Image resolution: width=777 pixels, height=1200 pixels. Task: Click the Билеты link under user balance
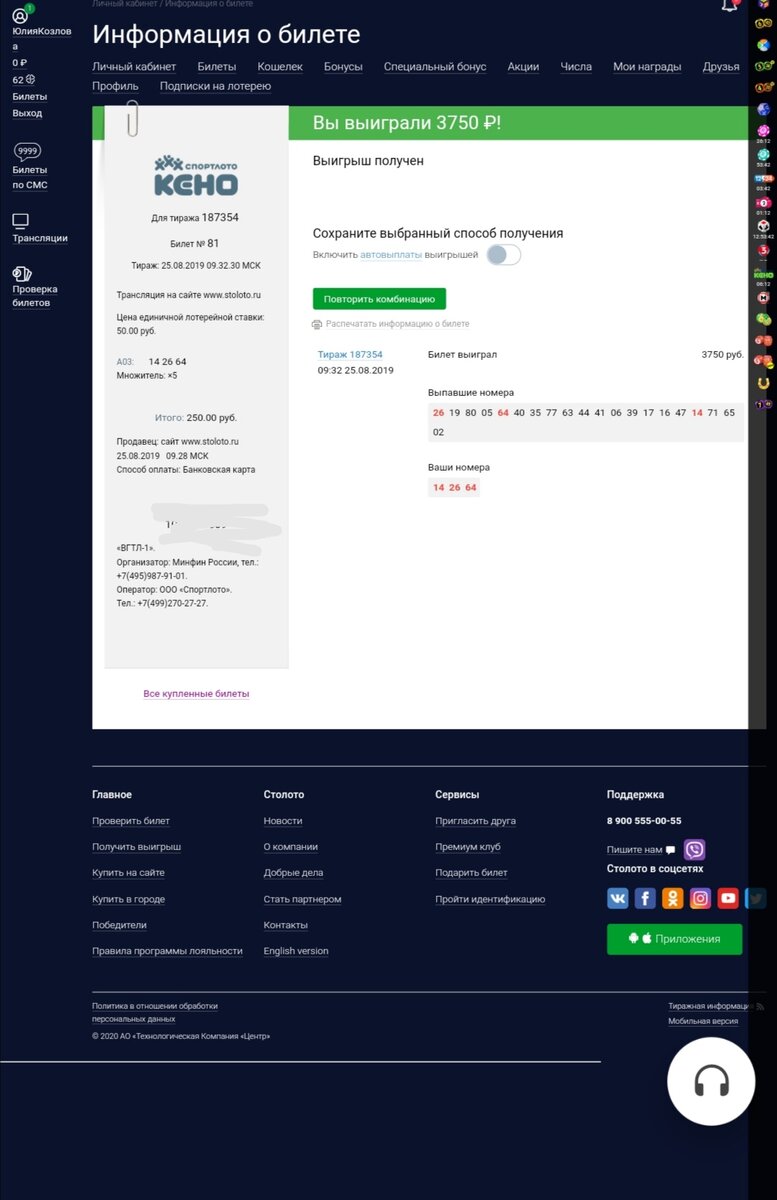[29, 96]
